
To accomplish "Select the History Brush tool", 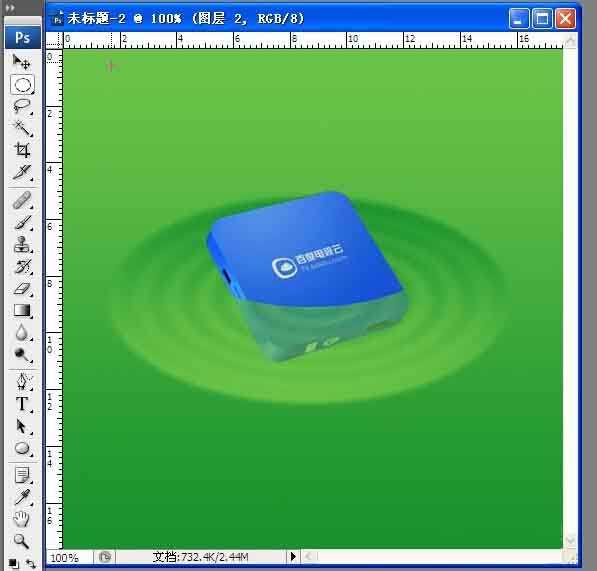I will (x=22, y=266).
